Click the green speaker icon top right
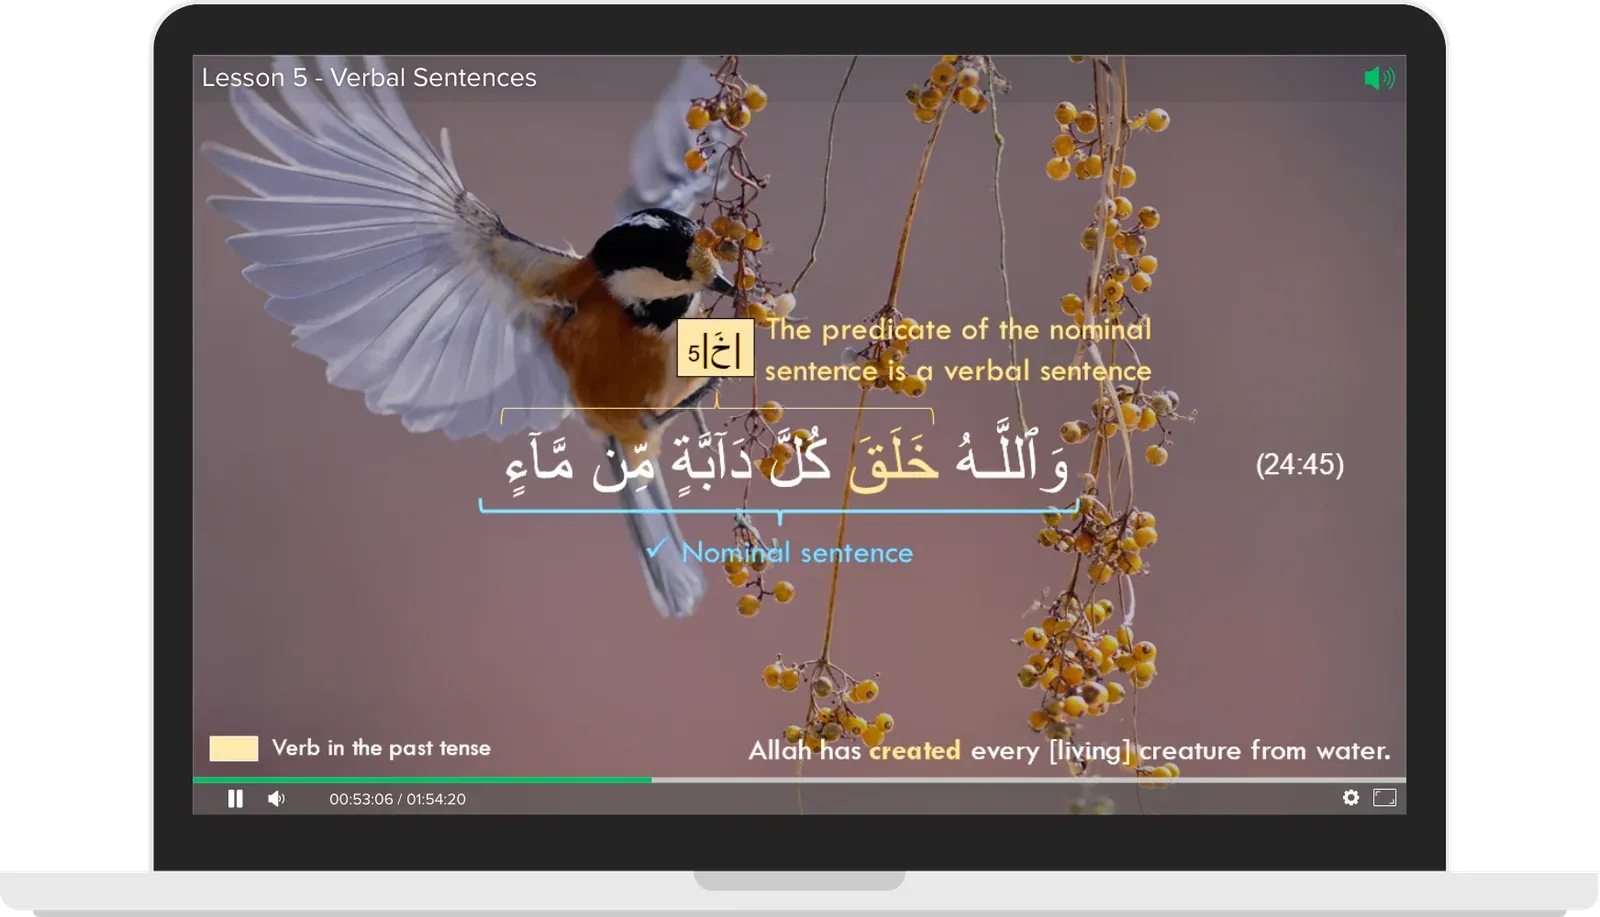The image size is (1600, 917). (1381, 77)
